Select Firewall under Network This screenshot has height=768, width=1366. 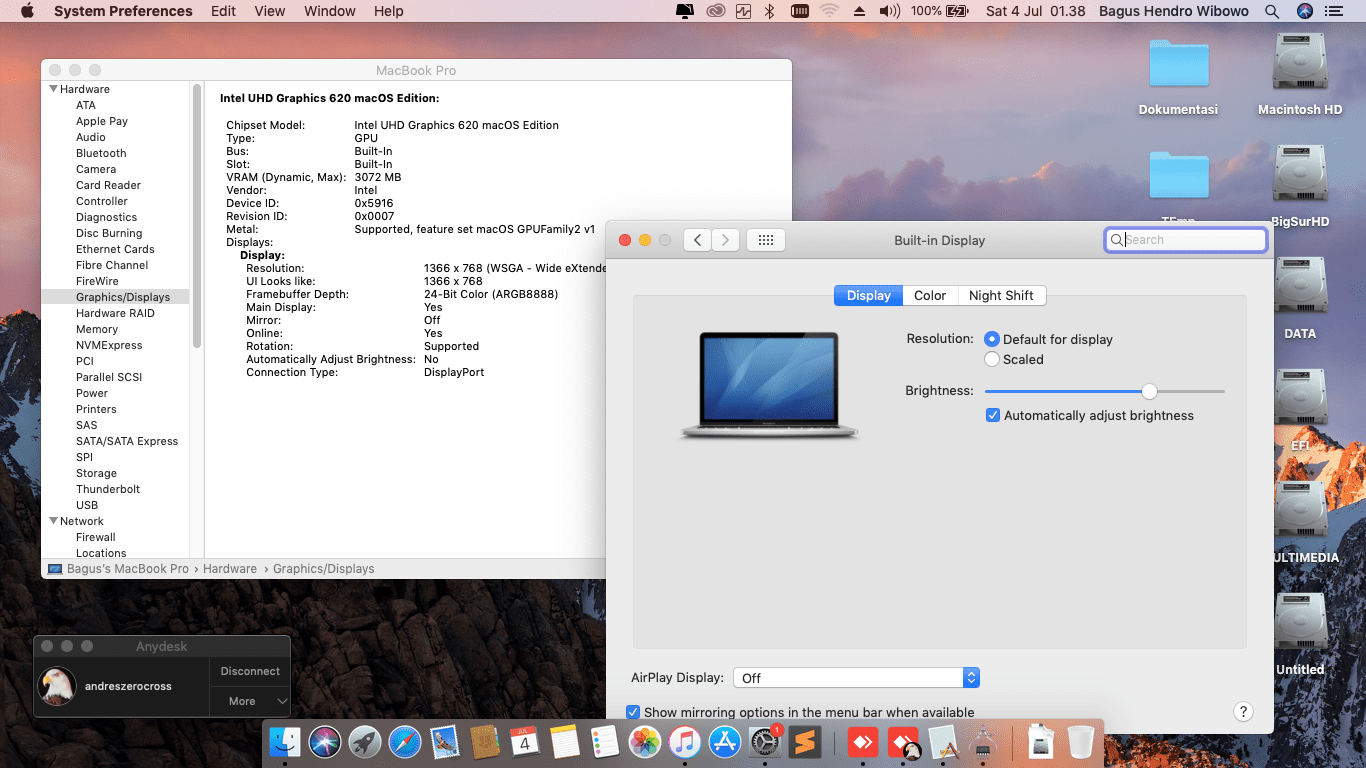tap(96, 537)
